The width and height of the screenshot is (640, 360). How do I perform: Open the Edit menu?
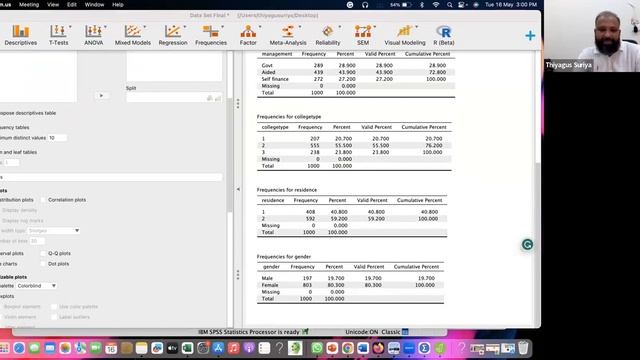pyautogui.click(x=72, y=5)
